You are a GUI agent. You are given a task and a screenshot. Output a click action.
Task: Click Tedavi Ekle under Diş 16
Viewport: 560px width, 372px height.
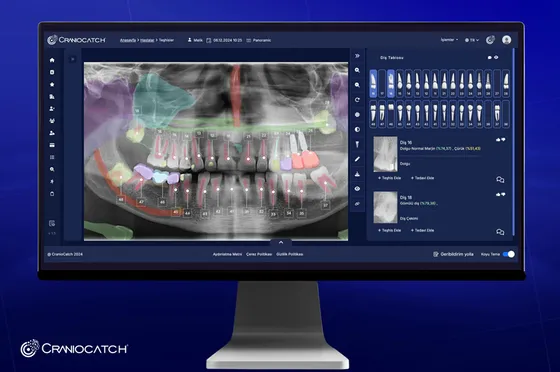tap(422, 178)
